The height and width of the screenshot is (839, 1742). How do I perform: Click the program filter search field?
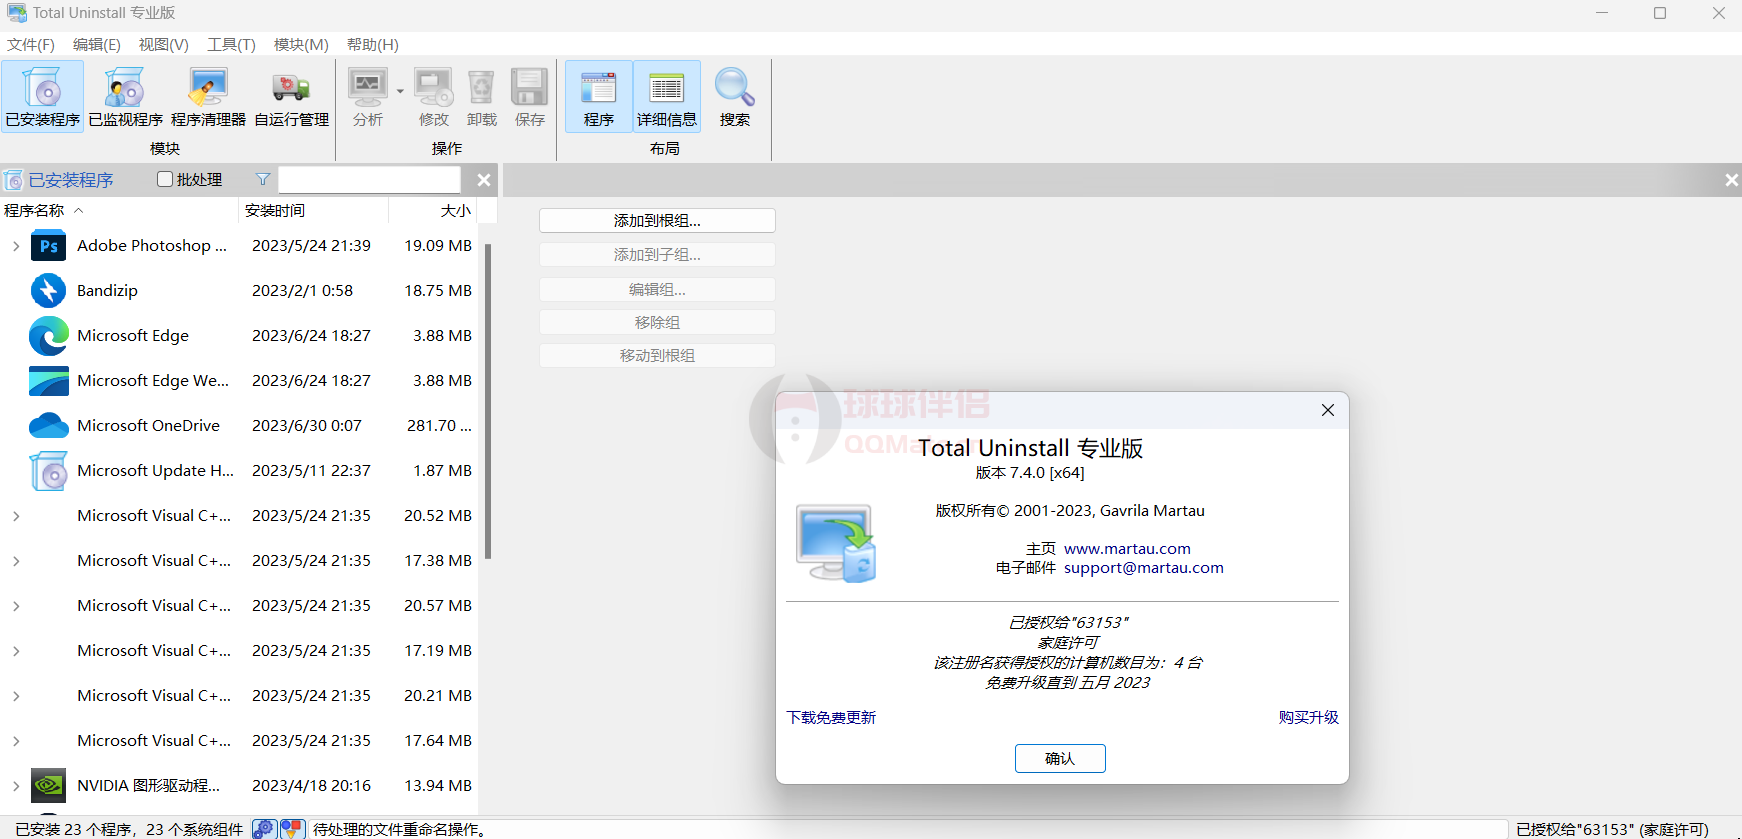pyautogui.click(x=369, y=180)
